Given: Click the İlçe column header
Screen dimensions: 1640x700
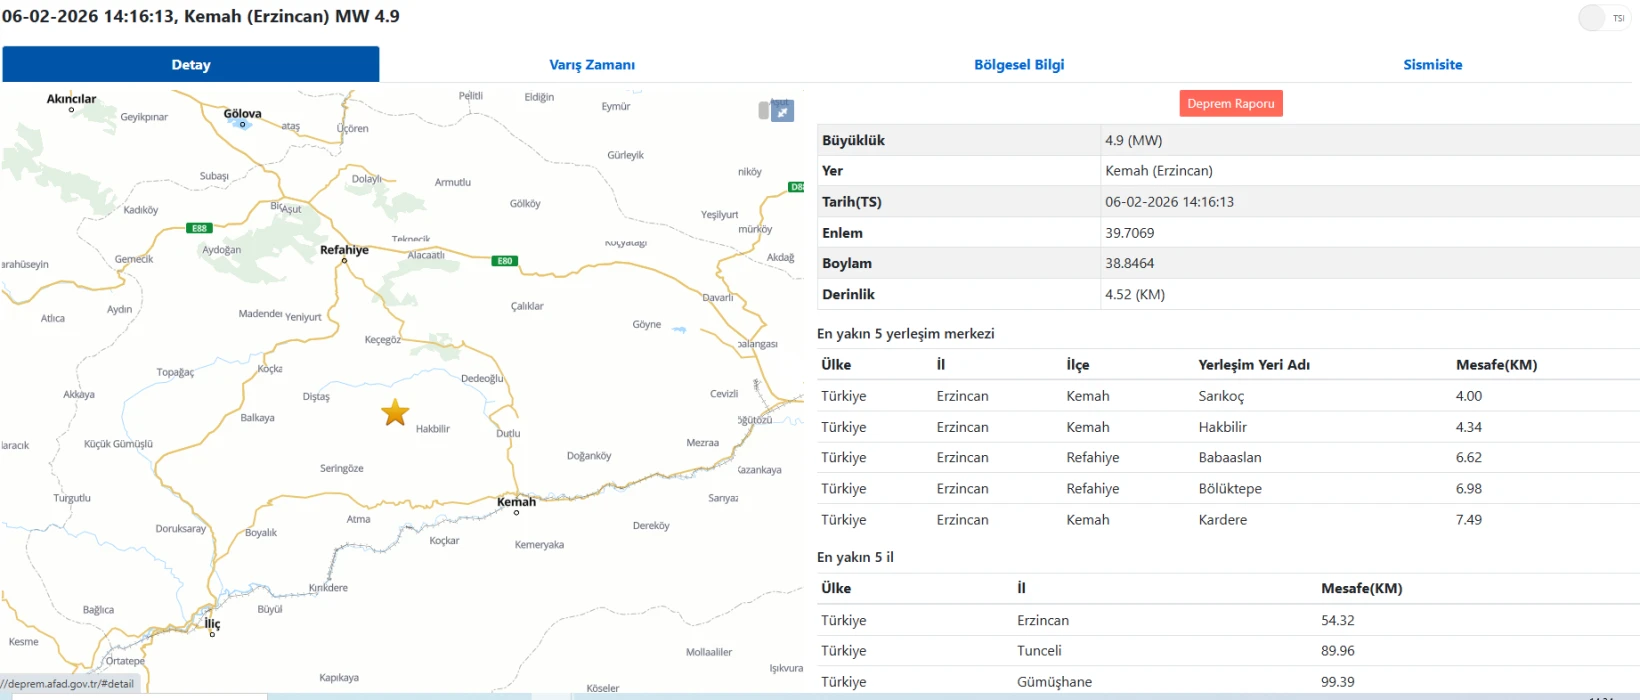Looking at the screenshot, I should click(1078, 365).
